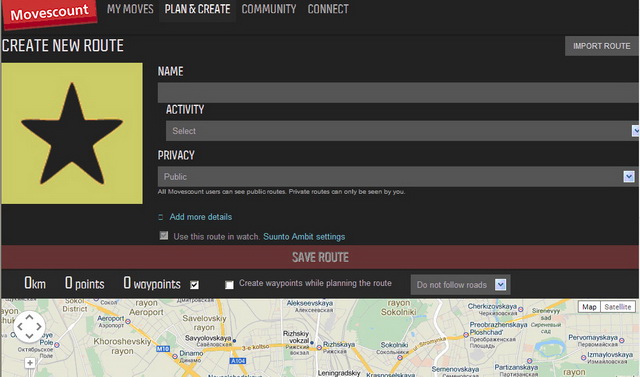
Task: Toggle the waypoints visibility checkbox
Action: pos(194,285)
